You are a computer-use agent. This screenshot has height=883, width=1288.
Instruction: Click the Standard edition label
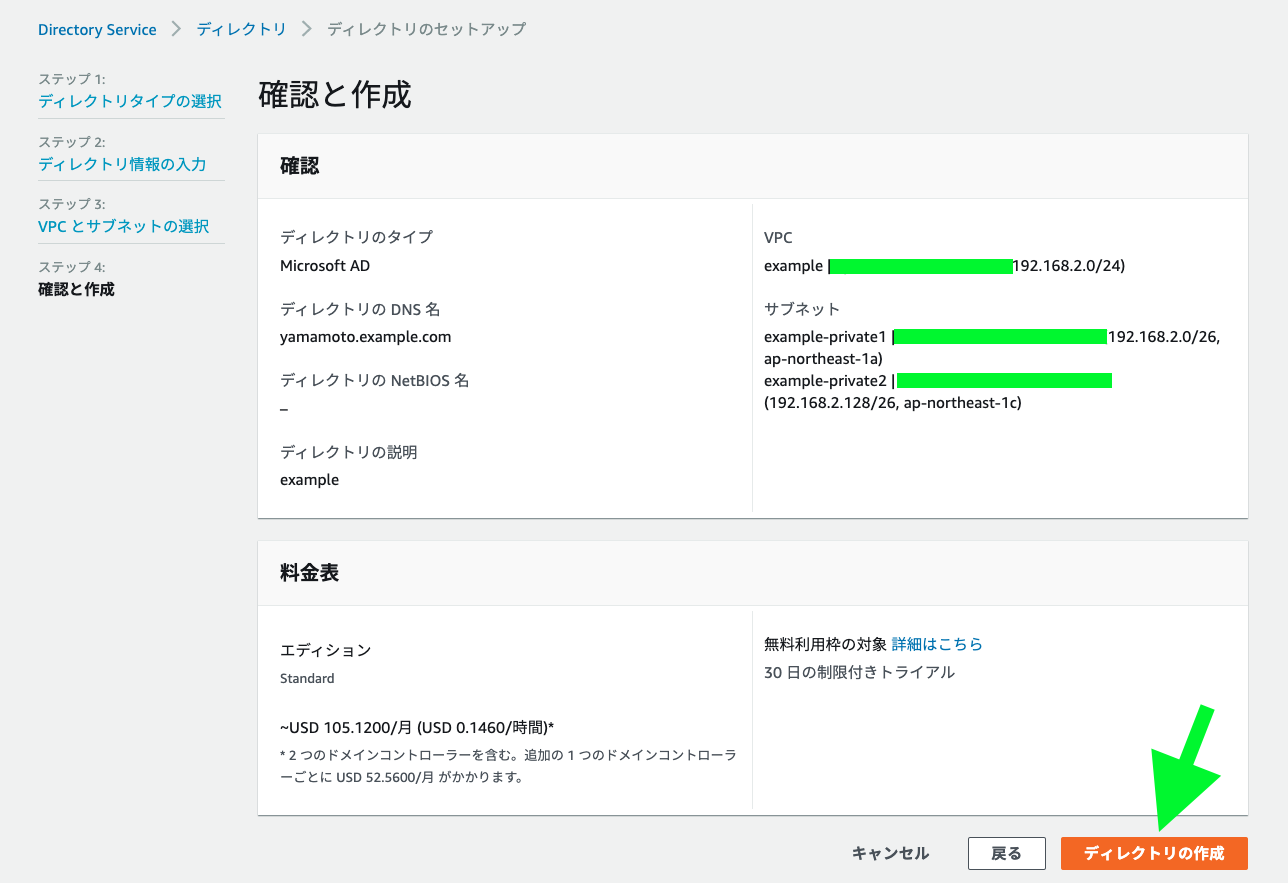click(x=307, y=678)
